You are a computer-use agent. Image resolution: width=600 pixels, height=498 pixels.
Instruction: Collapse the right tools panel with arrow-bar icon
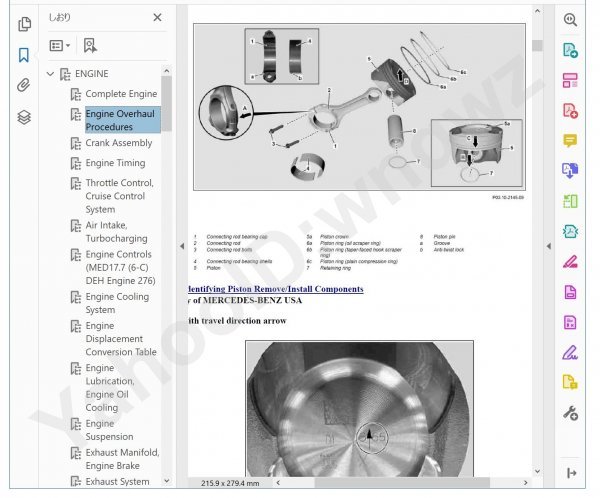point(571,473)
